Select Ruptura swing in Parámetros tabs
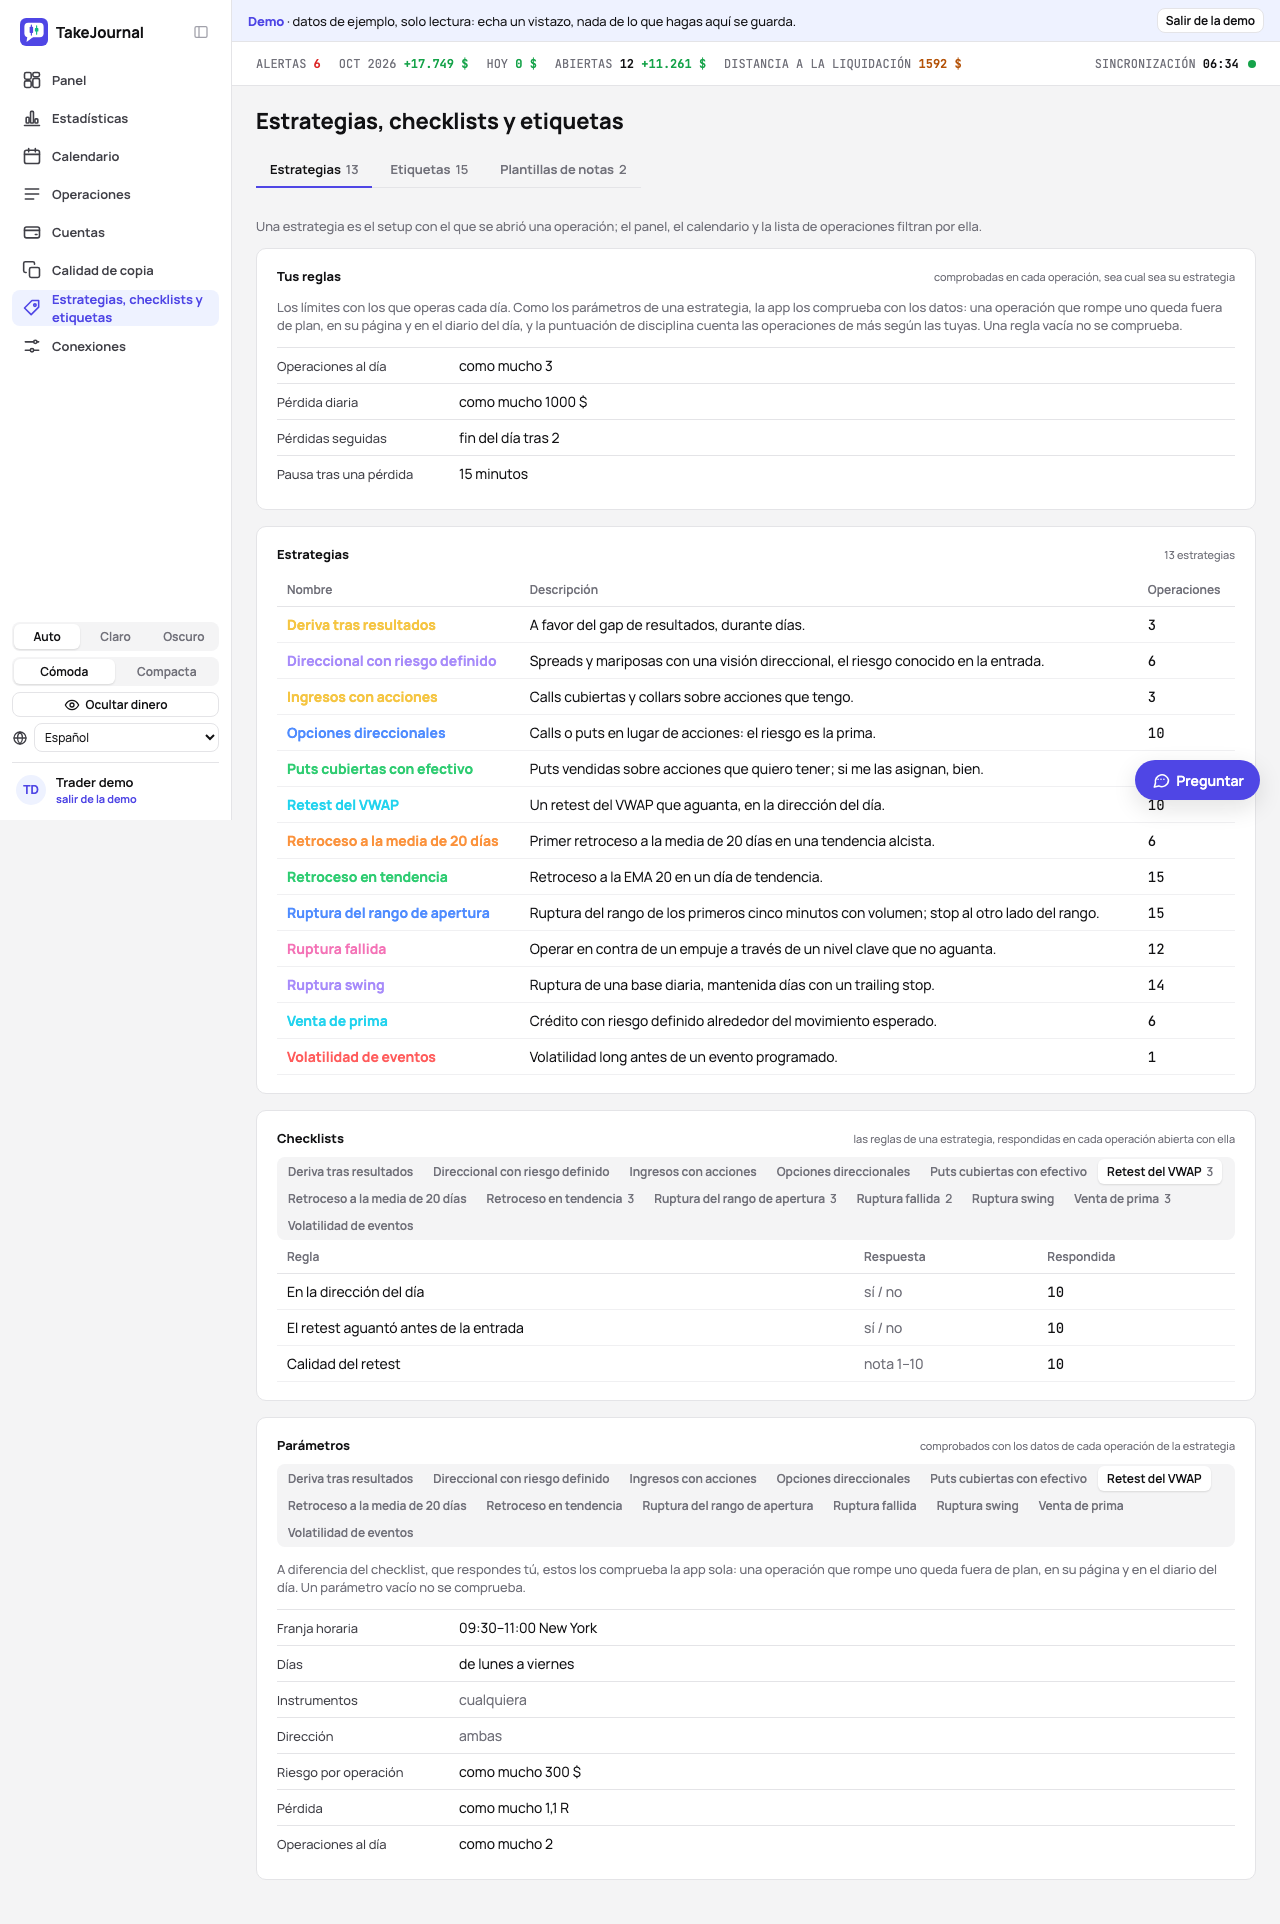The image size is (1280, 1924). coord(977,1506)
